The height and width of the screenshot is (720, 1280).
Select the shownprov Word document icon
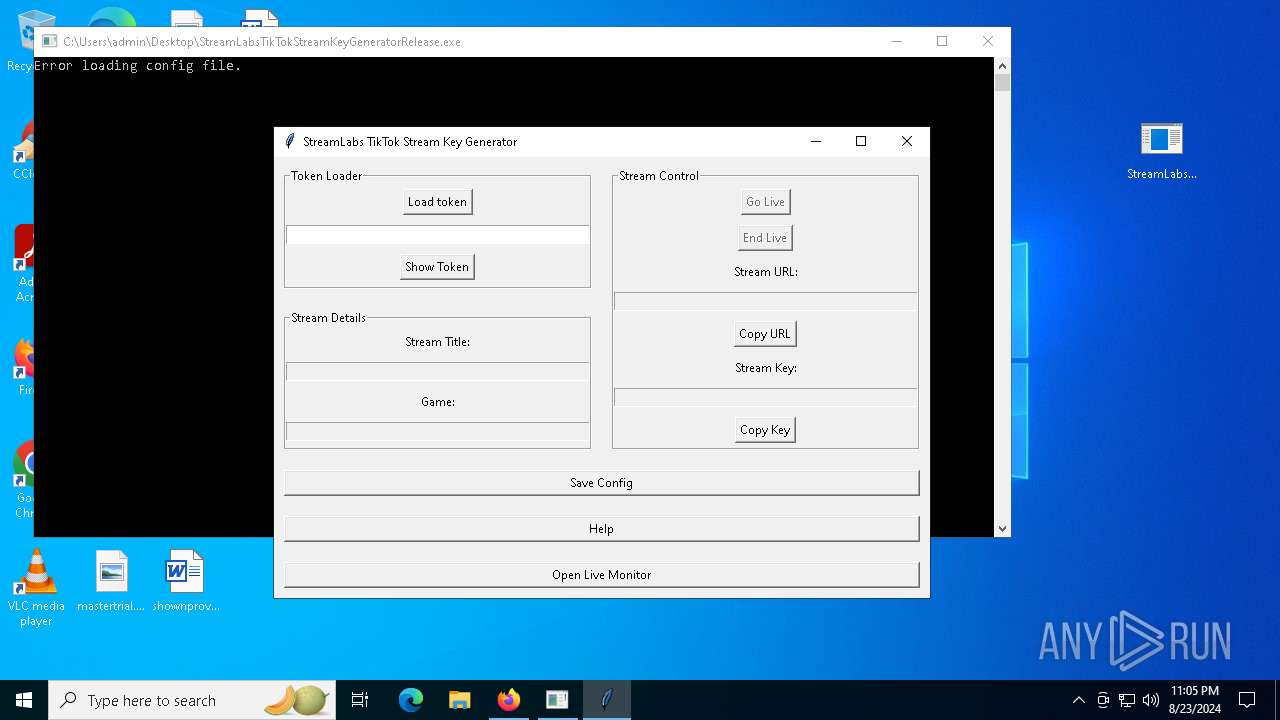click(185, 581)
